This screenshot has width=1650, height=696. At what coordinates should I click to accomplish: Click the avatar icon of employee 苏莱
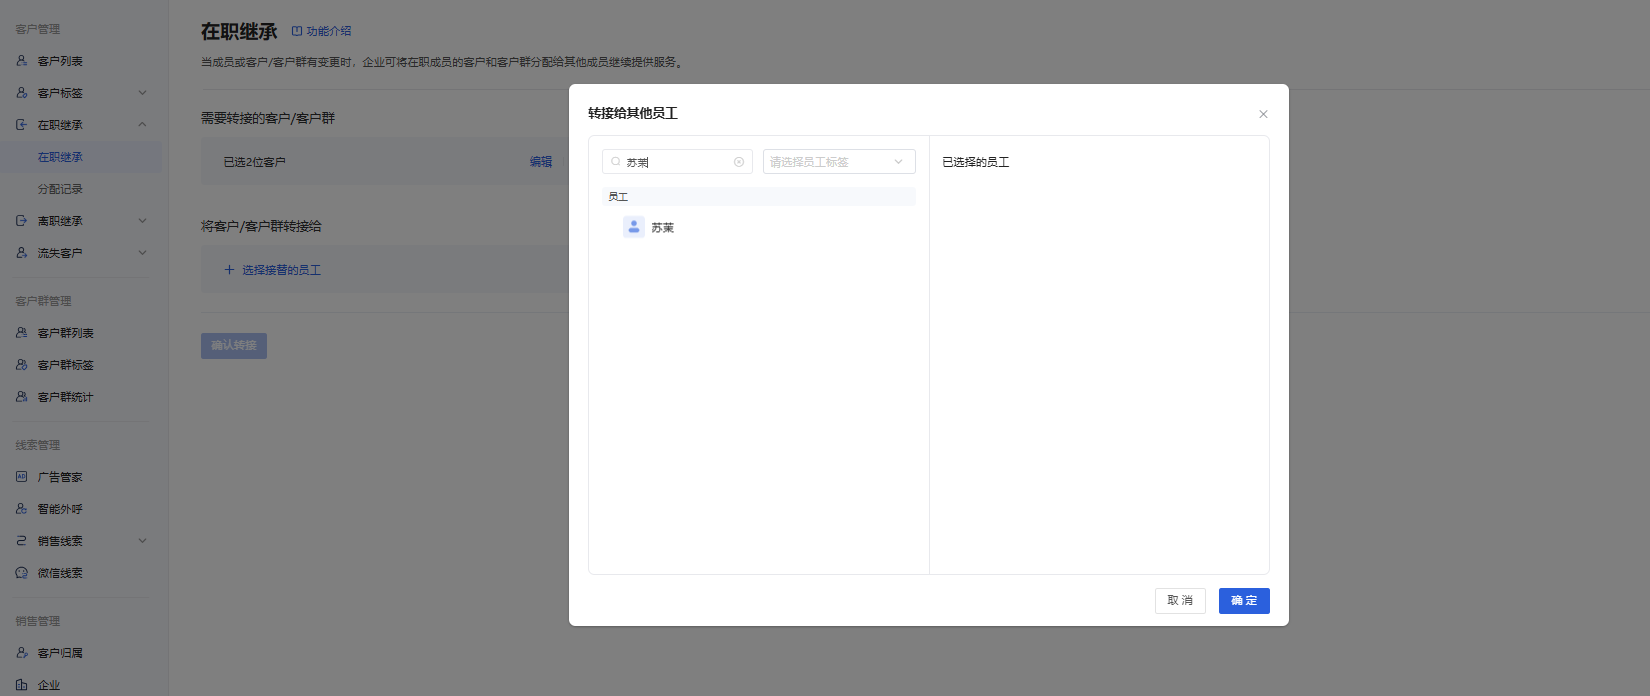634,227
